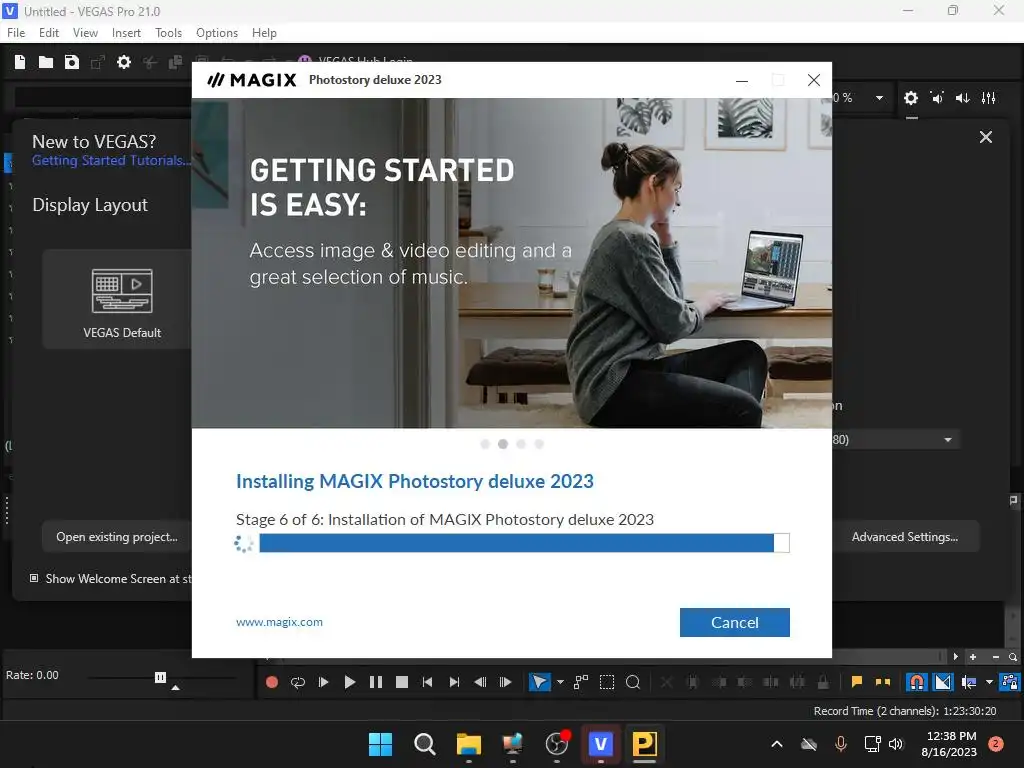Open www.magix.com link in installer
The height and width of the screenshot is (768, 1024).
(280, 622)
